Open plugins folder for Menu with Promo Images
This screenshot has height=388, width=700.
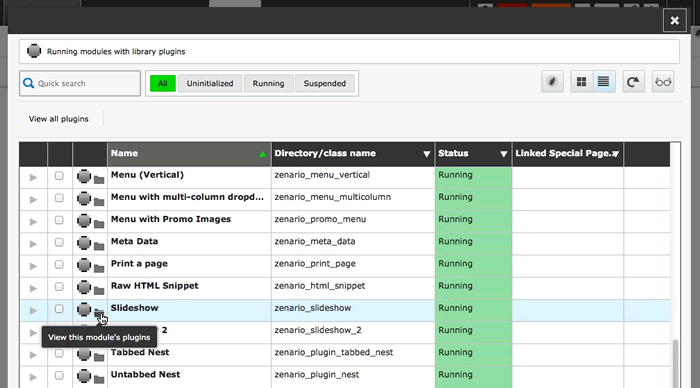(99, 224)
